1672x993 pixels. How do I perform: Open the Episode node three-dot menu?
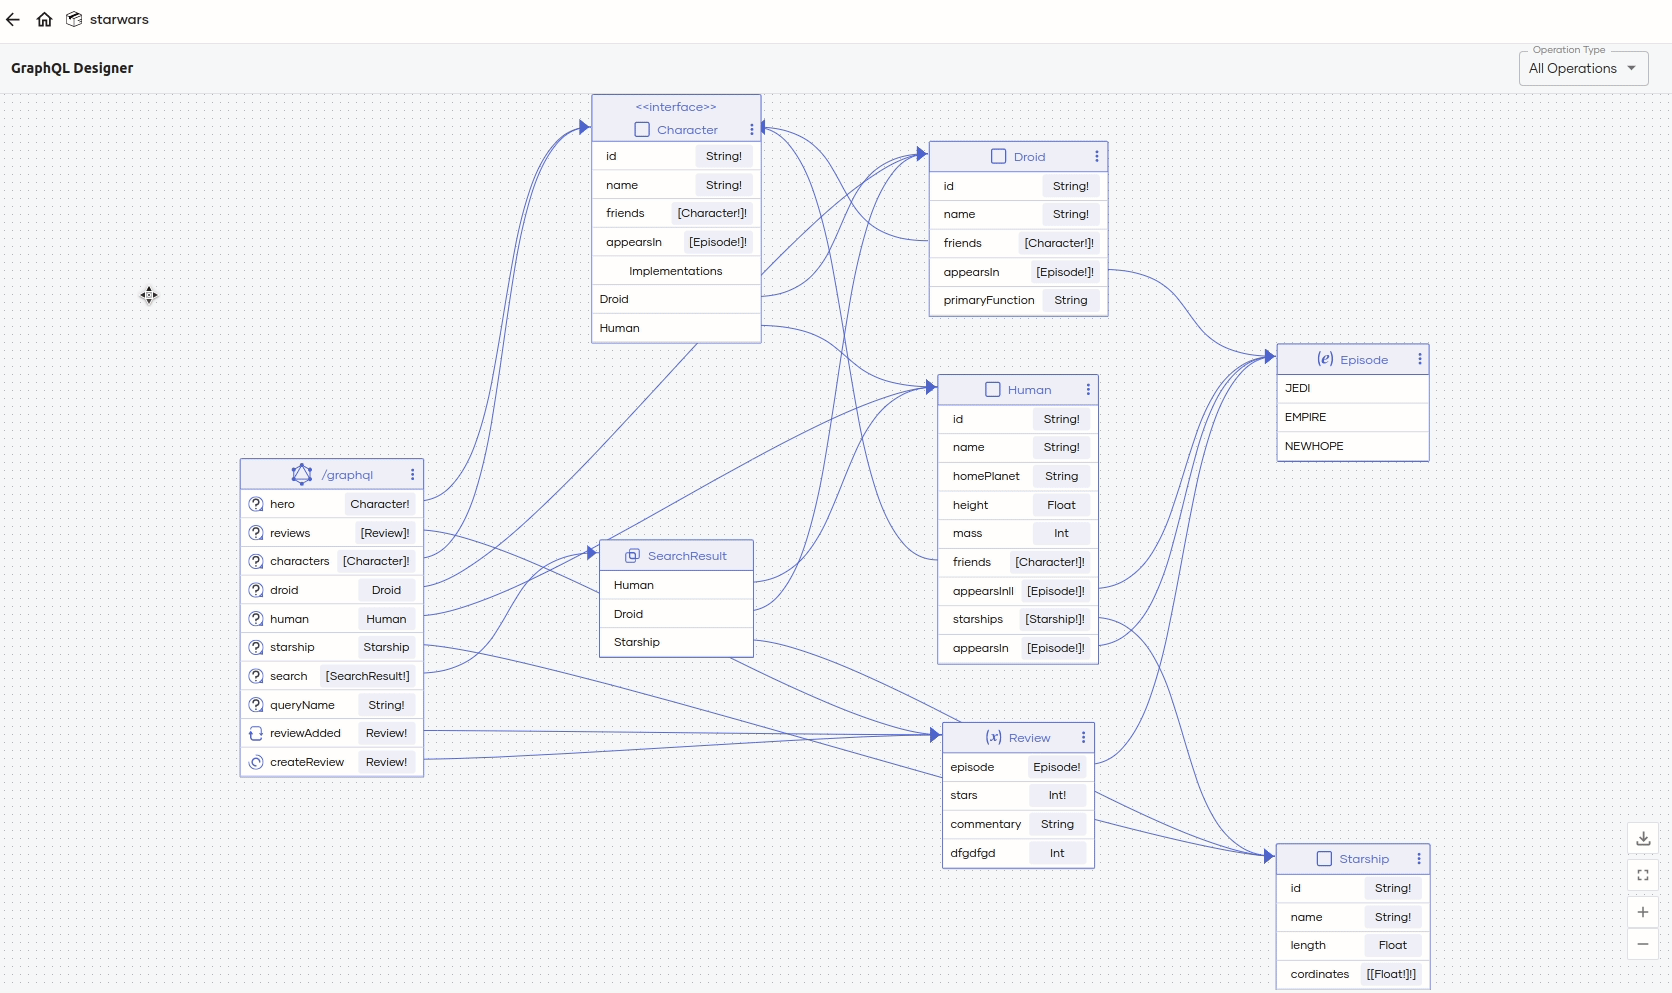click(x=1419, y=359)
